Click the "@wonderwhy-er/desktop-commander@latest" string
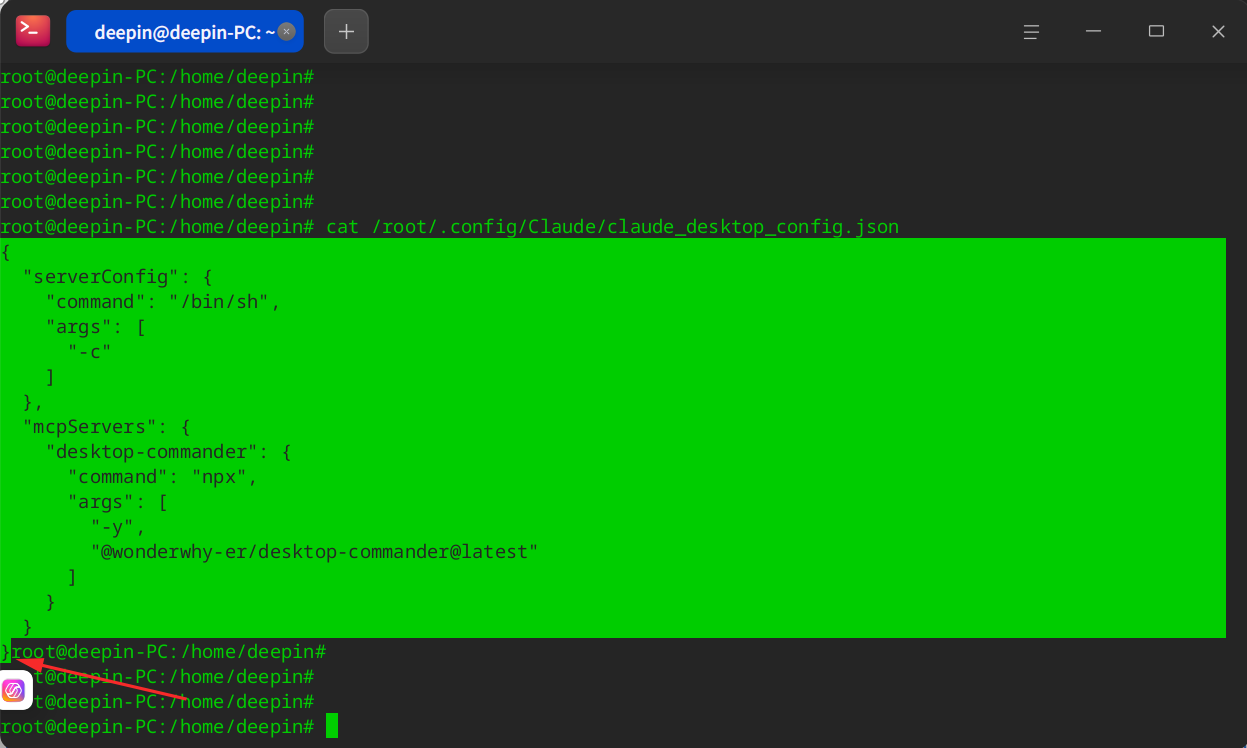 pyautogui.click(x=314, y=552)
